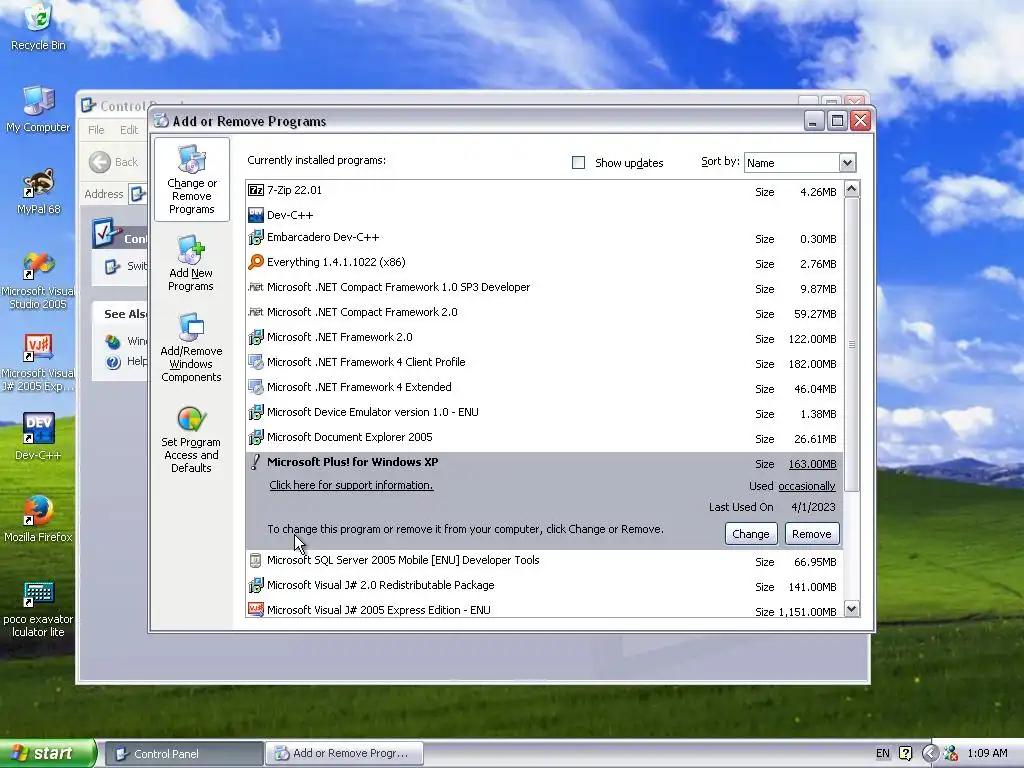Viewport: 1024px width, 768px height.
Task: Click Back button in Control Panel window
Action: click(114, 162)
